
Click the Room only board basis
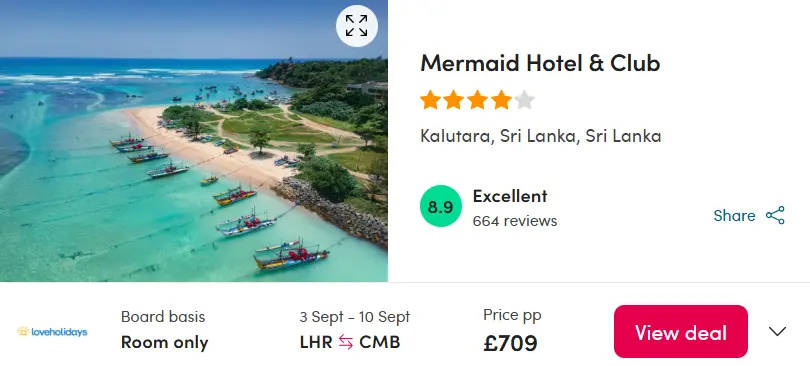pos(164,342)
